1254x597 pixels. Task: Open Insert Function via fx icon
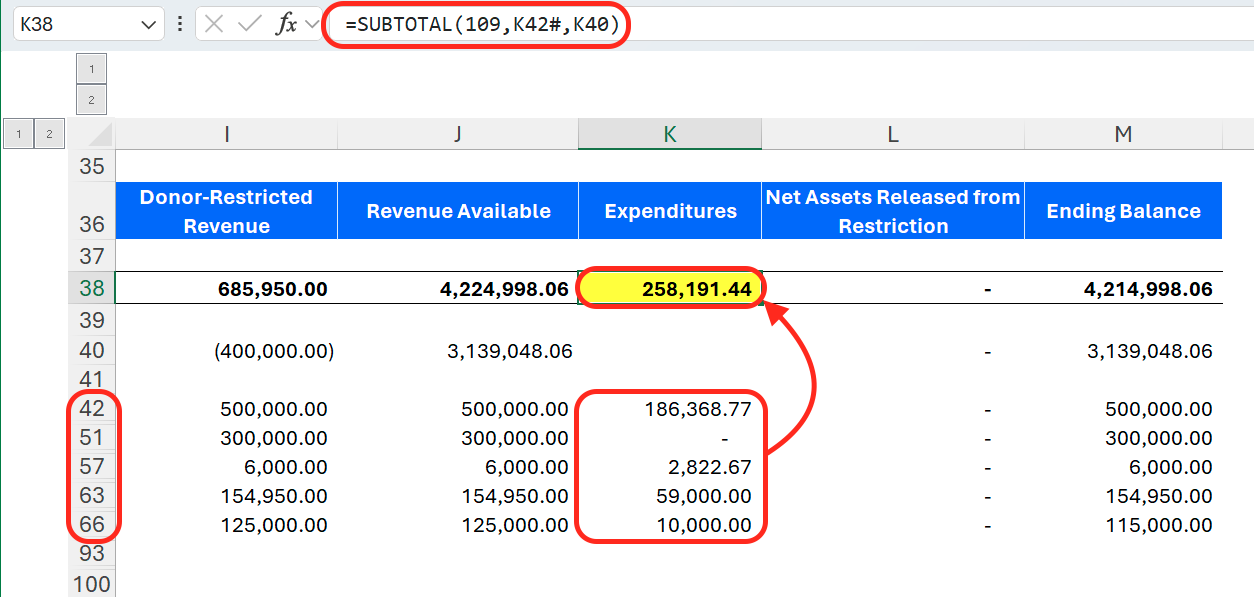(287, 25)
